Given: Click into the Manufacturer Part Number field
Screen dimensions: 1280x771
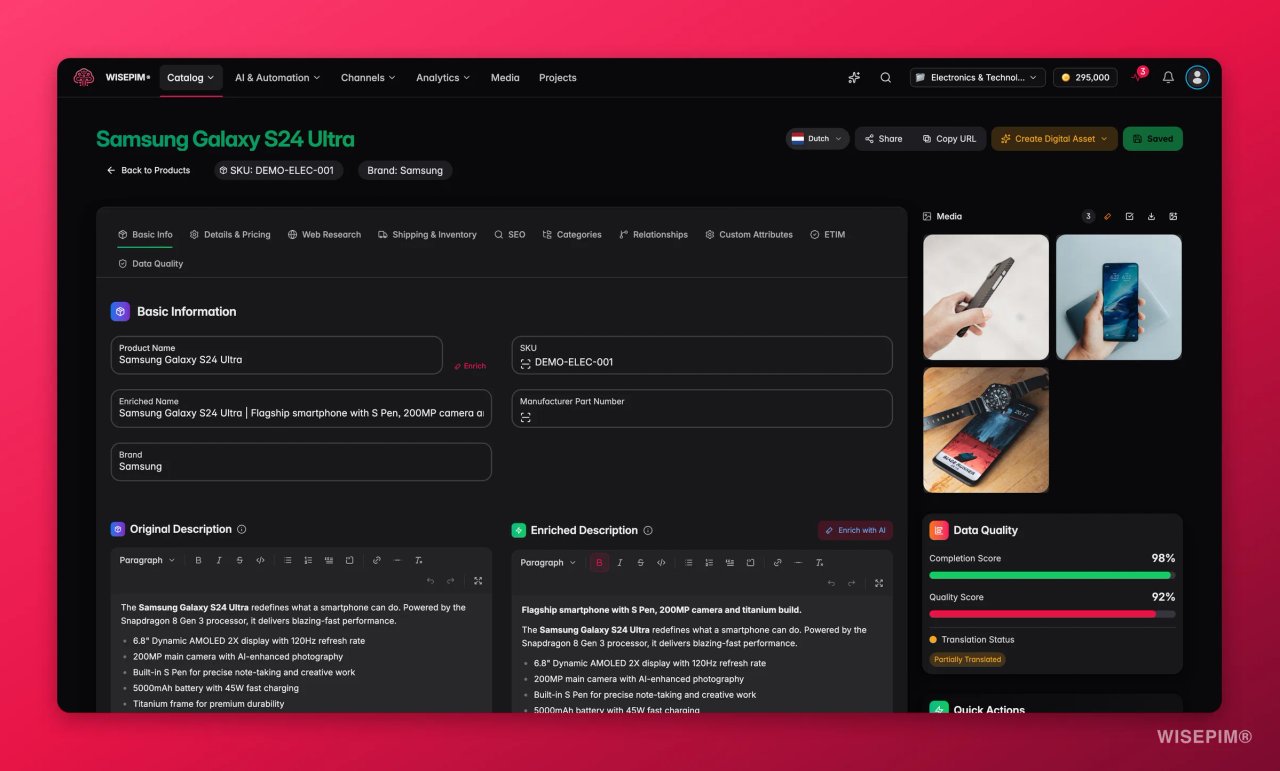Looking at the screenshot, I should click(702, 408).
